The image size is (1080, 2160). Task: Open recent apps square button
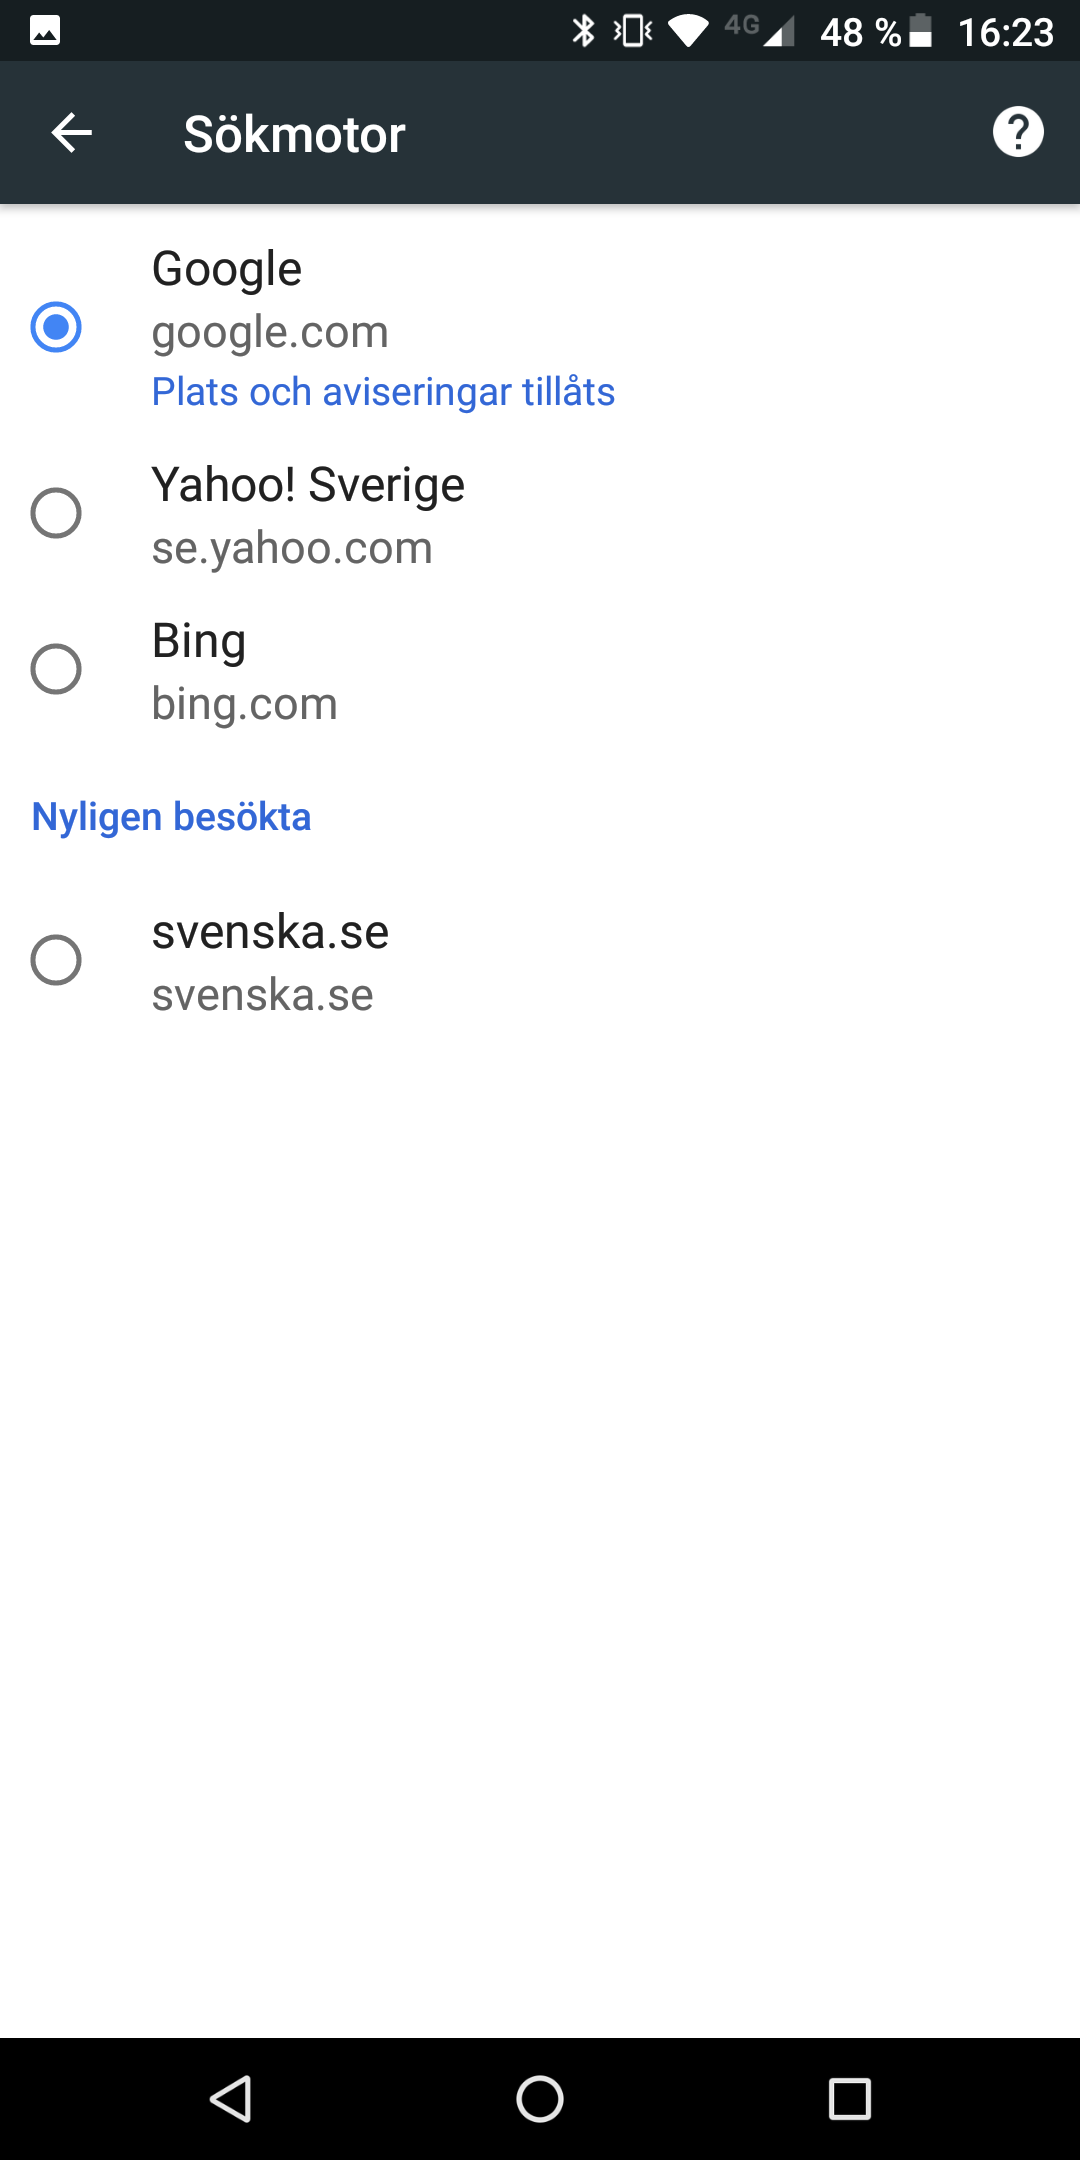849,2098
